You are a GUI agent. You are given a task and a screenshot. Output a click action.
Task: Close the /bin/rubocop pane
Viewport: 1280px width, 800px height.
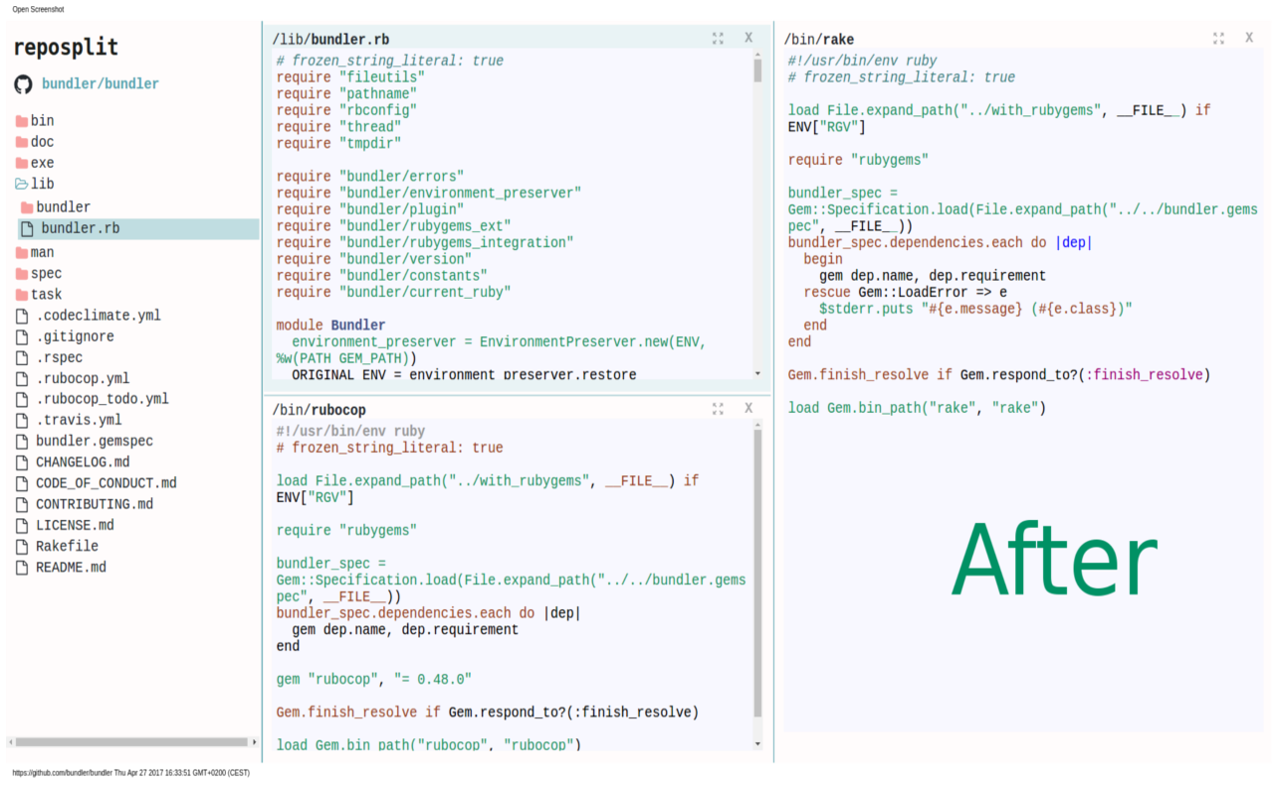748,409
